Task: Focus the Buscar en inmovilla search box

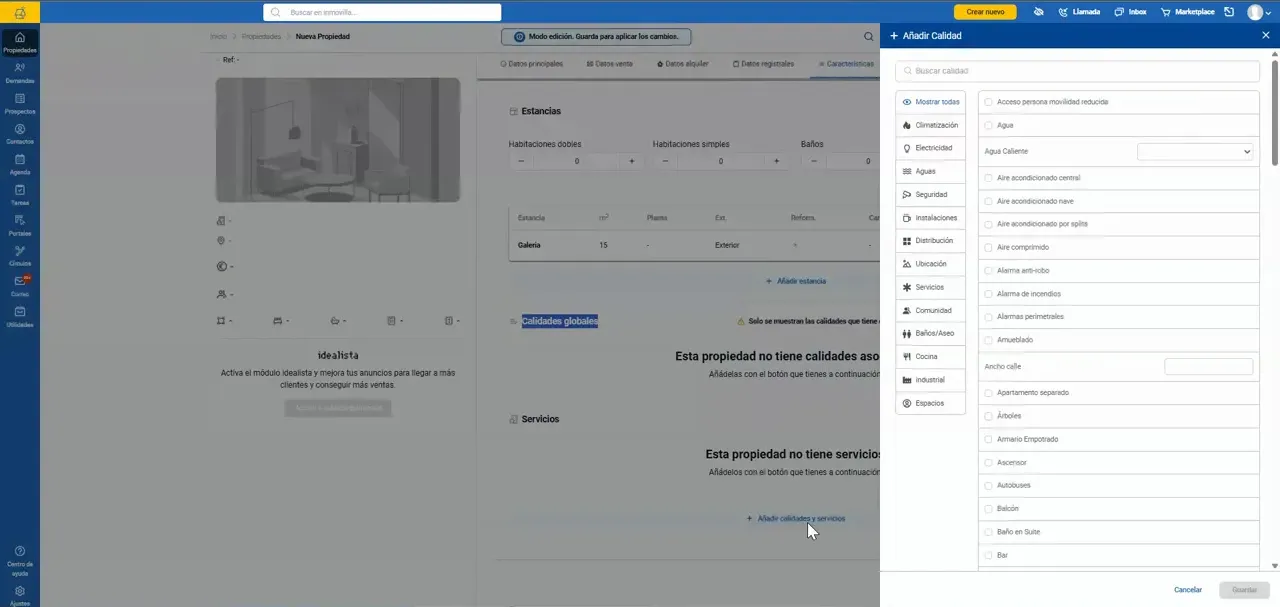Action: [x=382, y=12]
